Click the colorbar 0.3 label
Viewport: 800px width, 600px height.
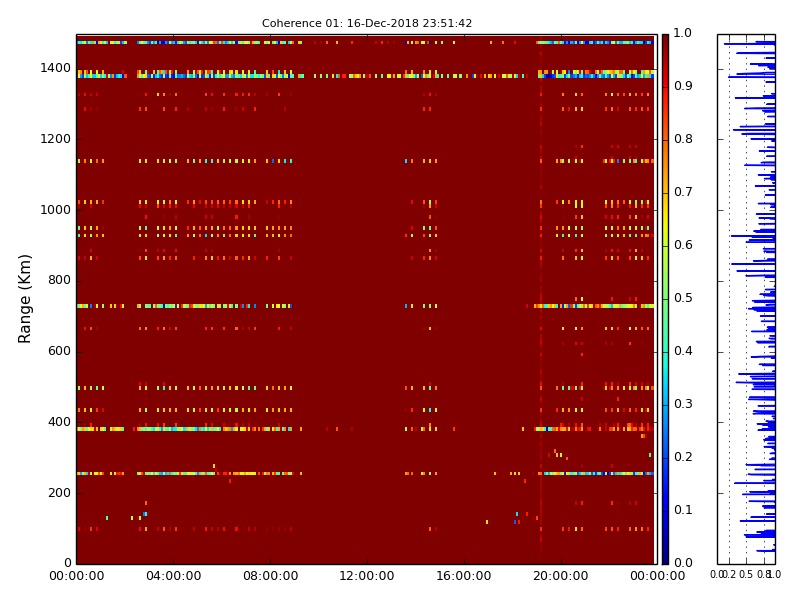(x=683, y=404)
